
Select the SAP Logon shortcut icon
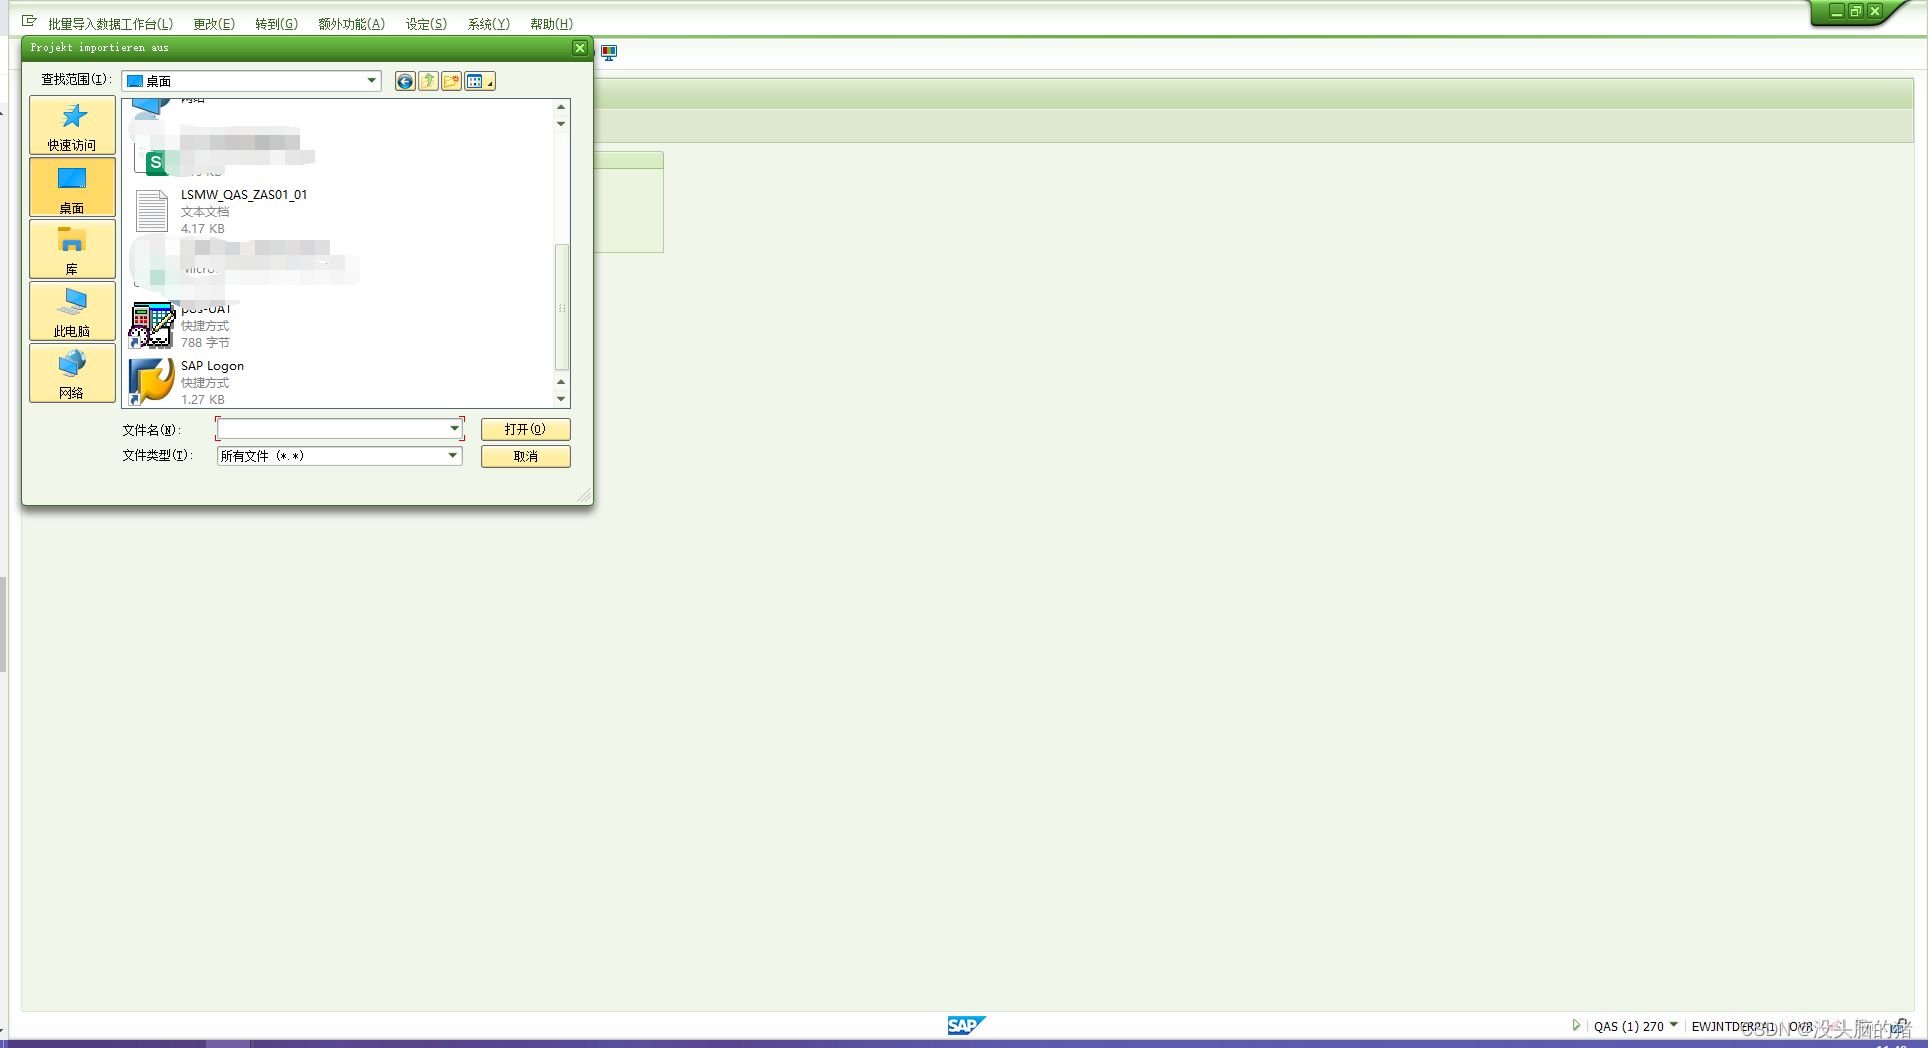152,381
